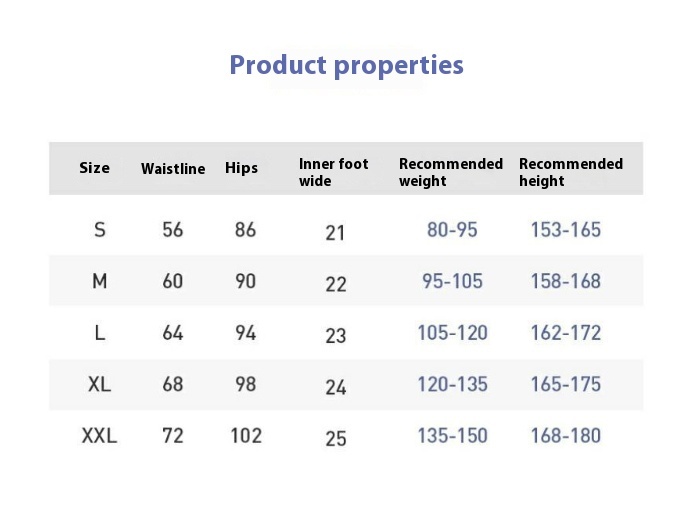Select the Hips column header
Viewport: 689px width, 507px height.
click(241, 168)
